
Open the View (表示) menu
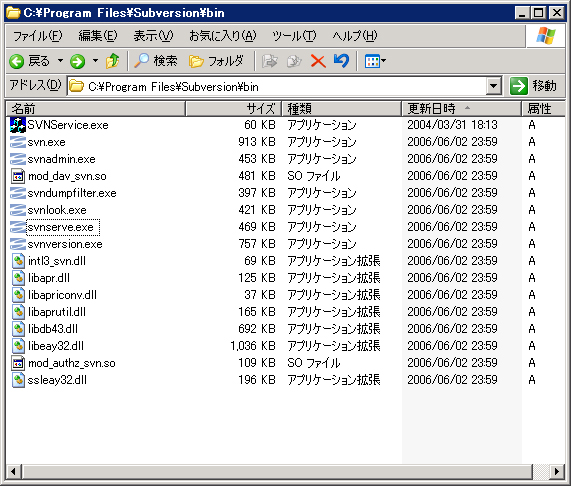(153, 36)
